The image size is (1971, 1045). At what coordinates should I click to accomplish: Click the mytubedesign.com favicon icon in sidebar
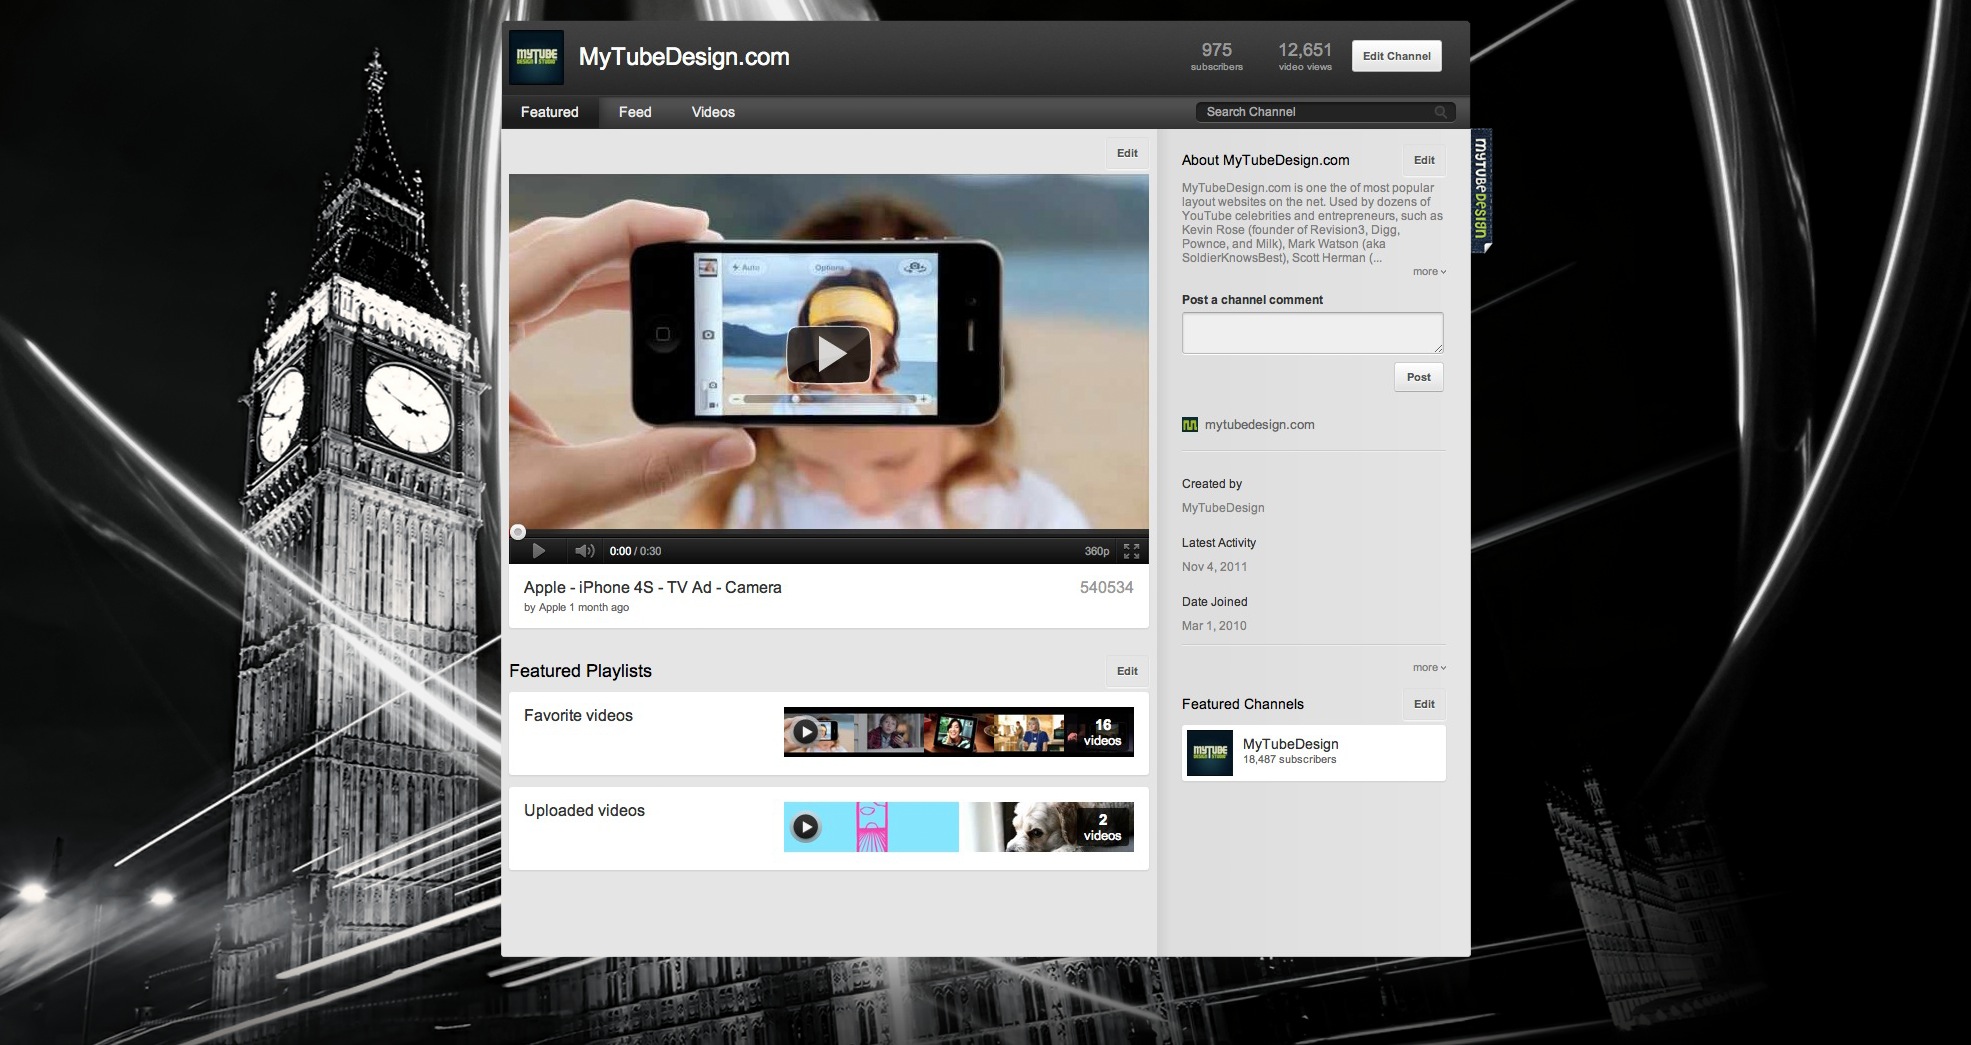pyautogui.click(x=1190, y=425)
